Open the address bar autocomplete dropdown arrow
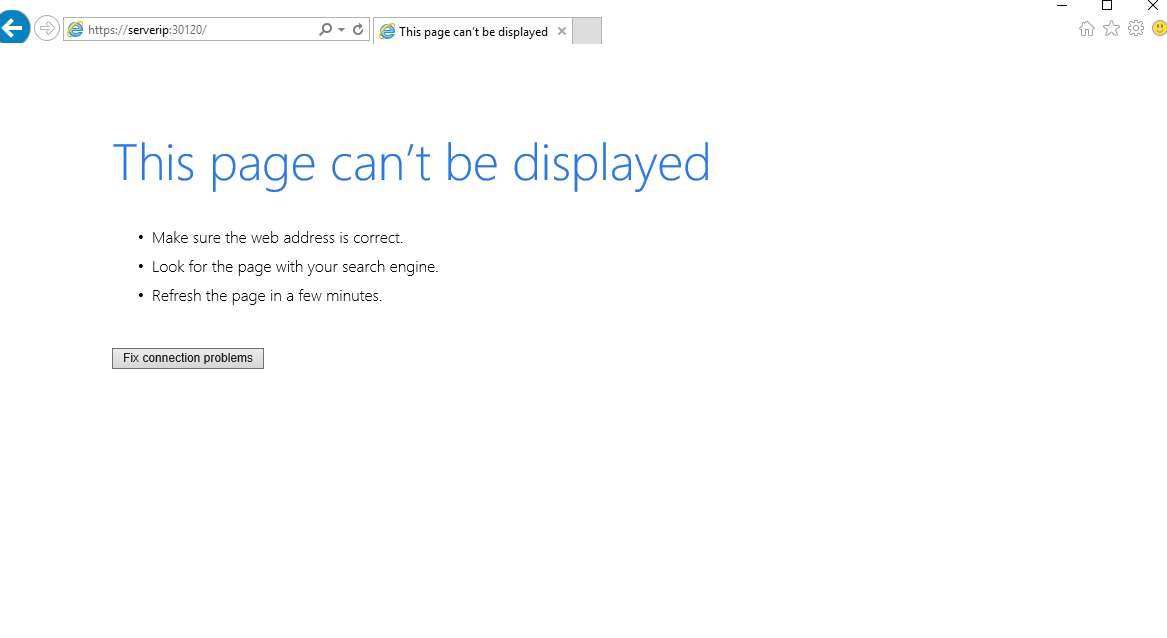The width and height of the screenshot is (1167, 638). [x=342, y=30]
